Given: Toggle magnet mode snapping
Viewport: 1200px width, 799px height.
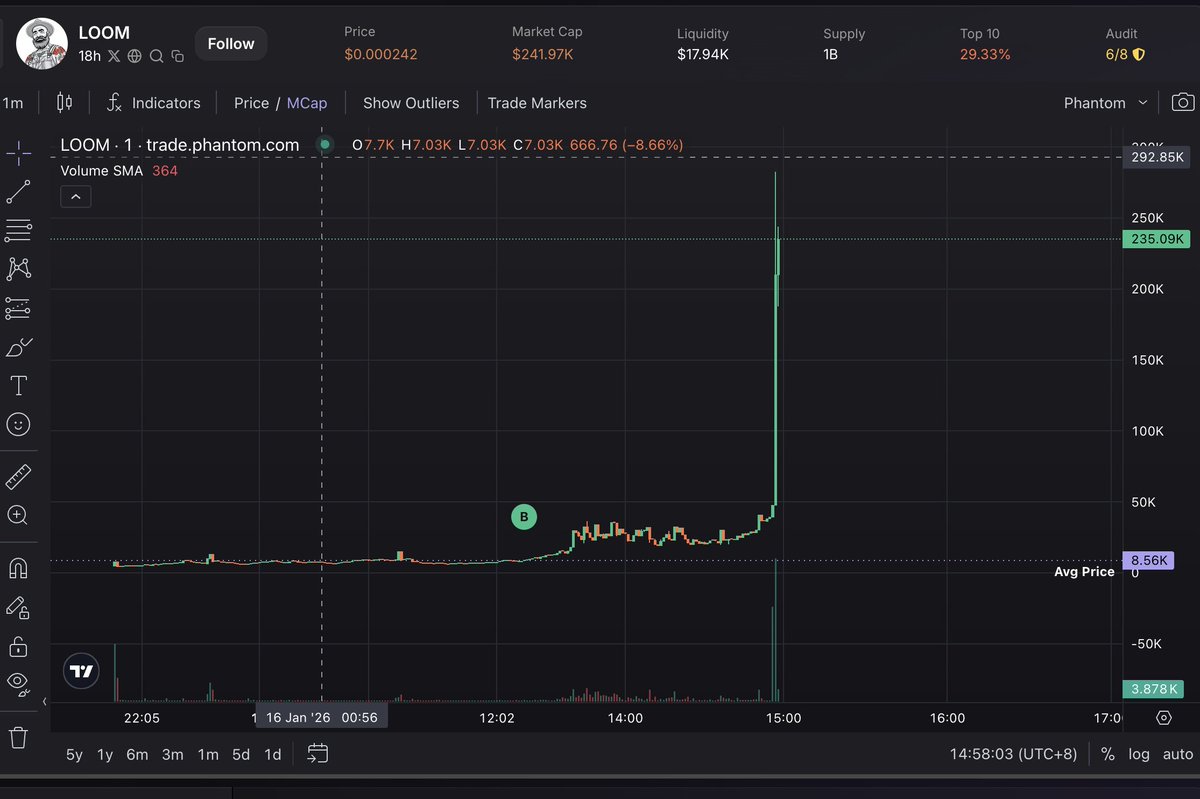Looking at the screenshot, I should click(x=18, y=568).
